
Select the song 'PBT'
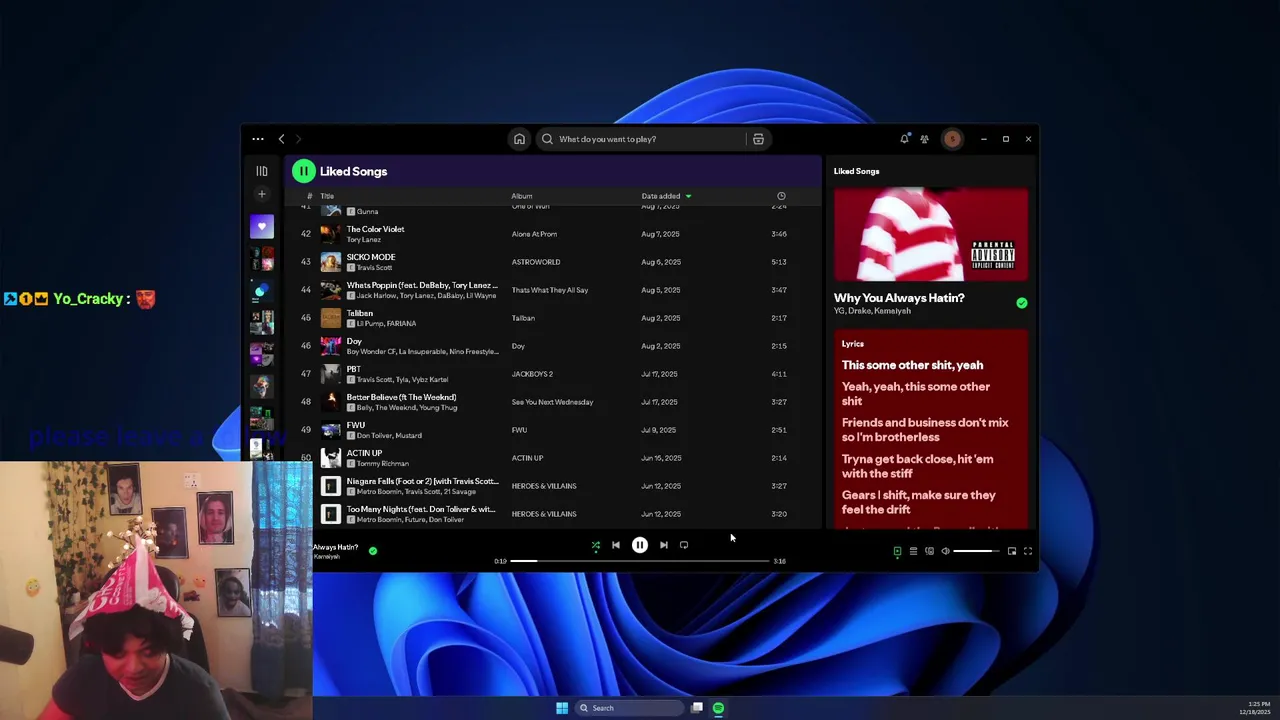pos(353,369)
